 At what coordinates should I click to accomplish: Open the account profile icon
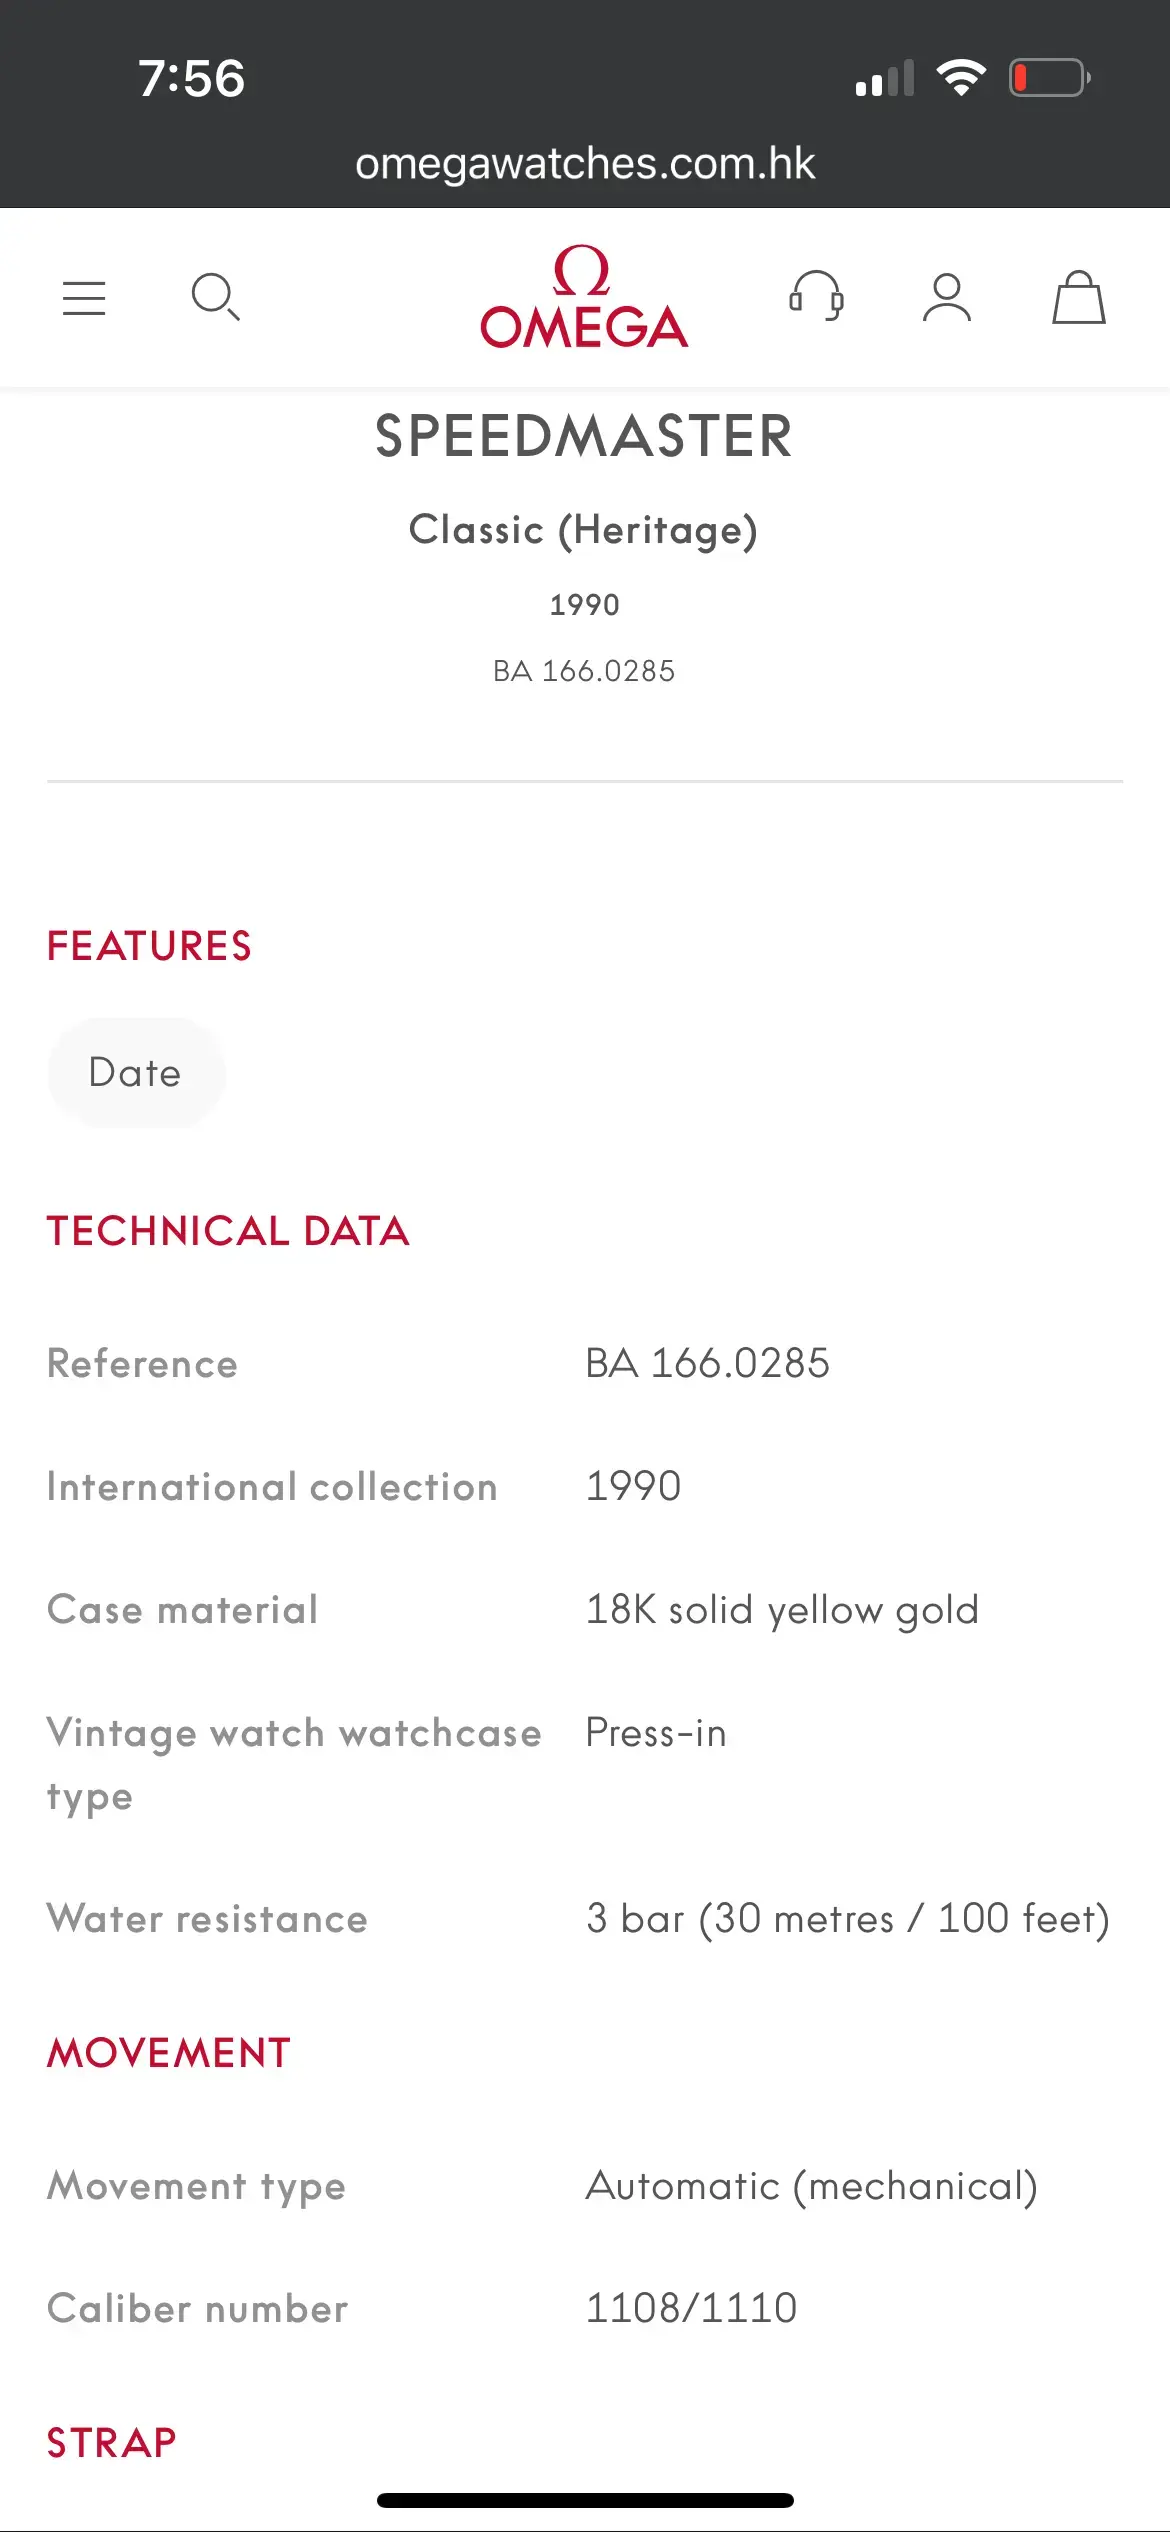click(x=947, y=298)
